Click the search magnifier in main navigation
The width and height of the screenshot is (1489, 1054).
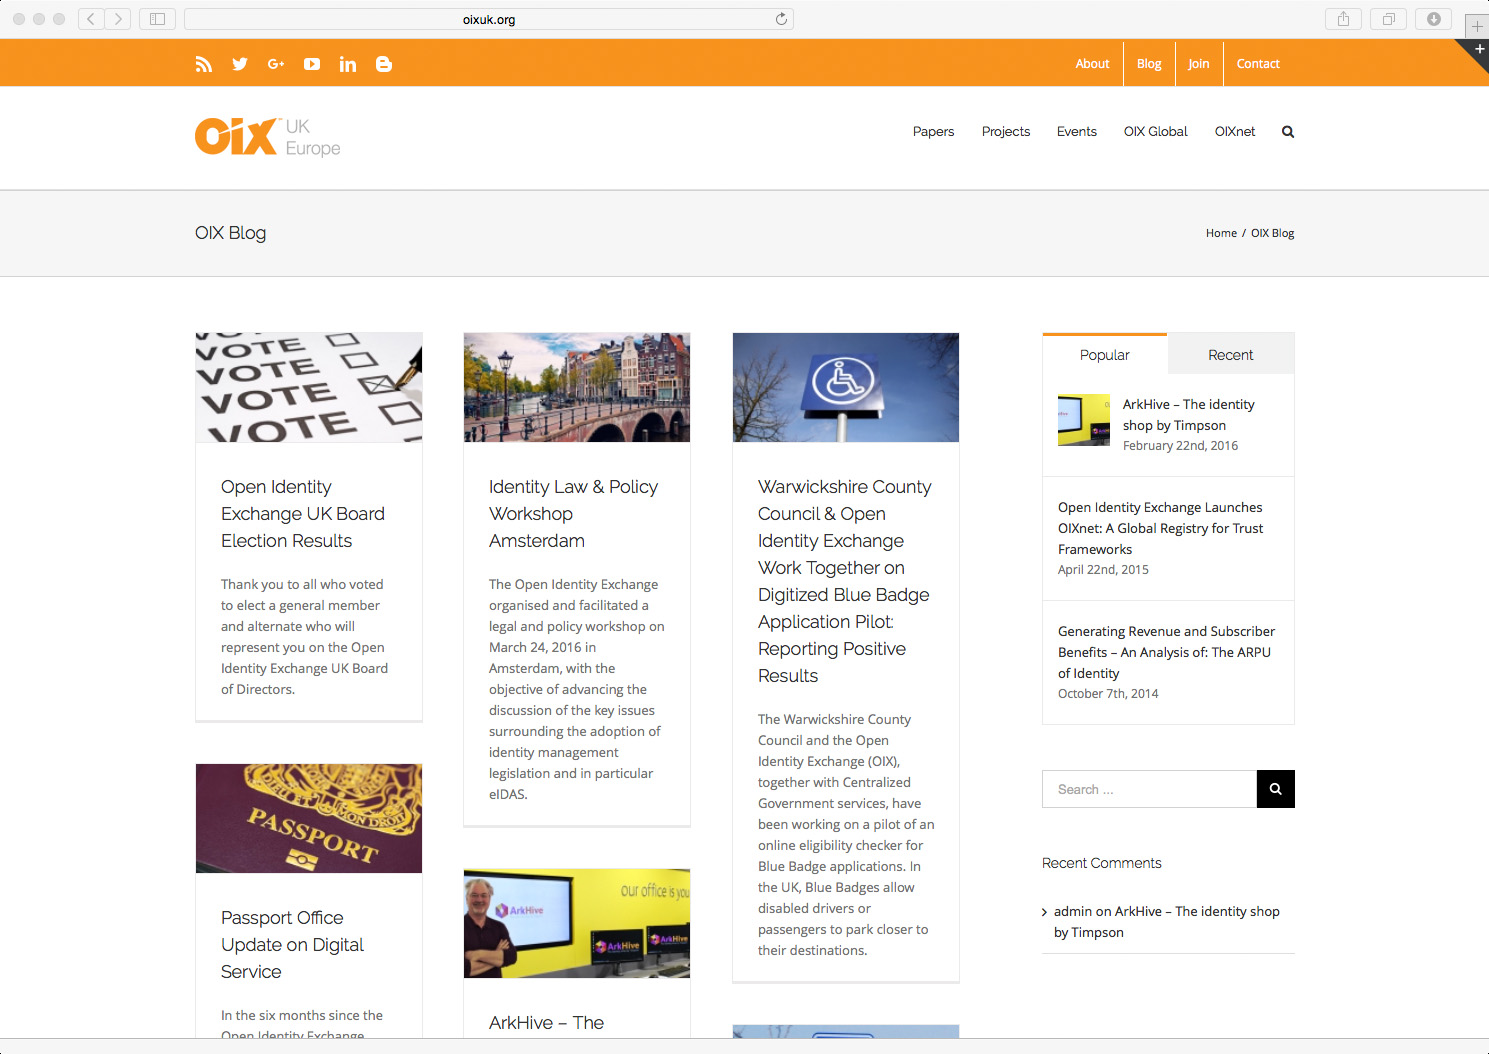click(1288, 132)
